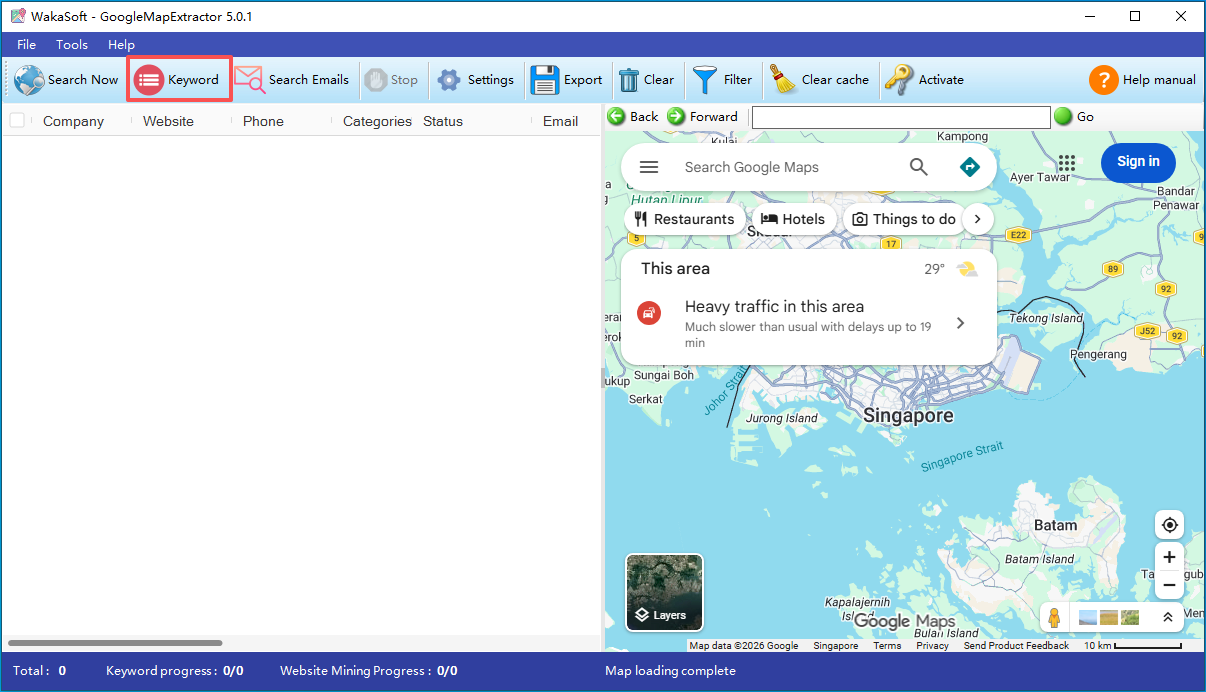Sort by the Phone column header
The image size is (1206, 692).
point(263,121)
